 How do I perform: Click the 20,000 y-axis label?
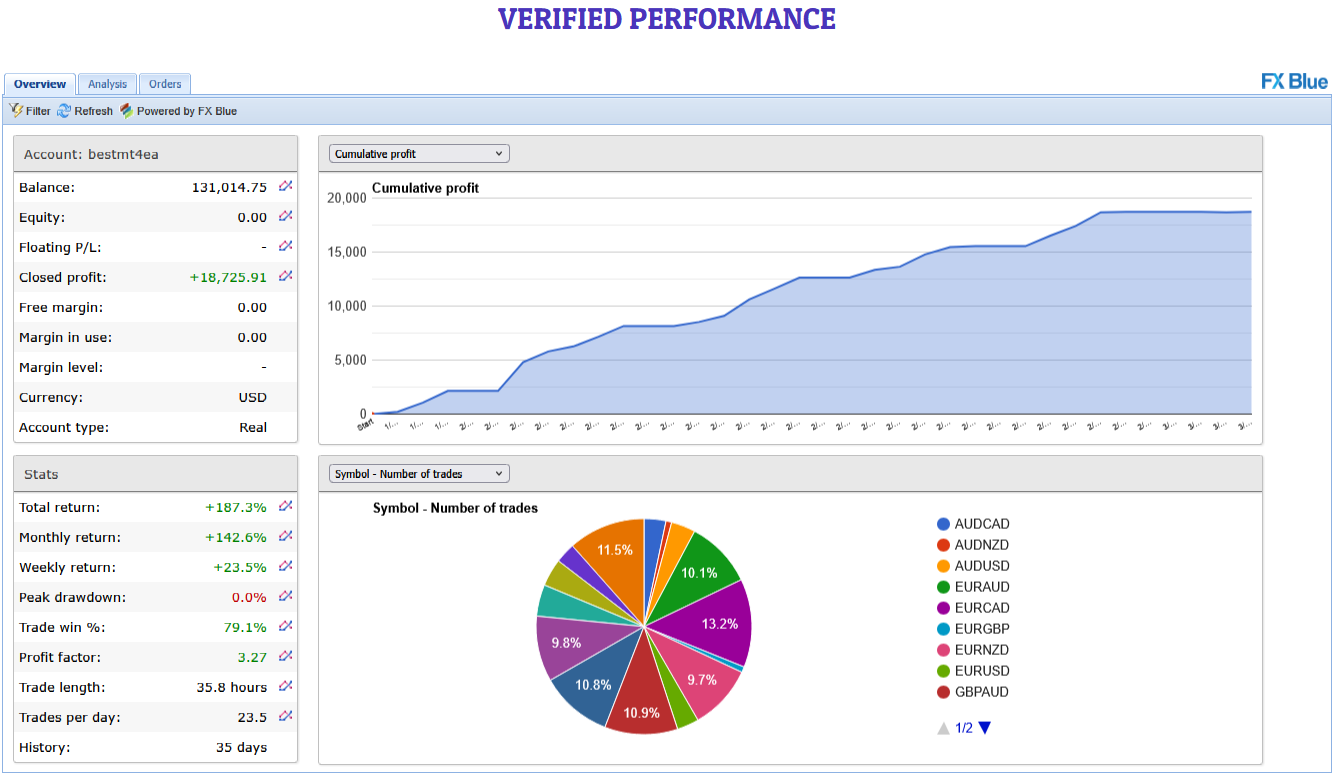[347, 198]
